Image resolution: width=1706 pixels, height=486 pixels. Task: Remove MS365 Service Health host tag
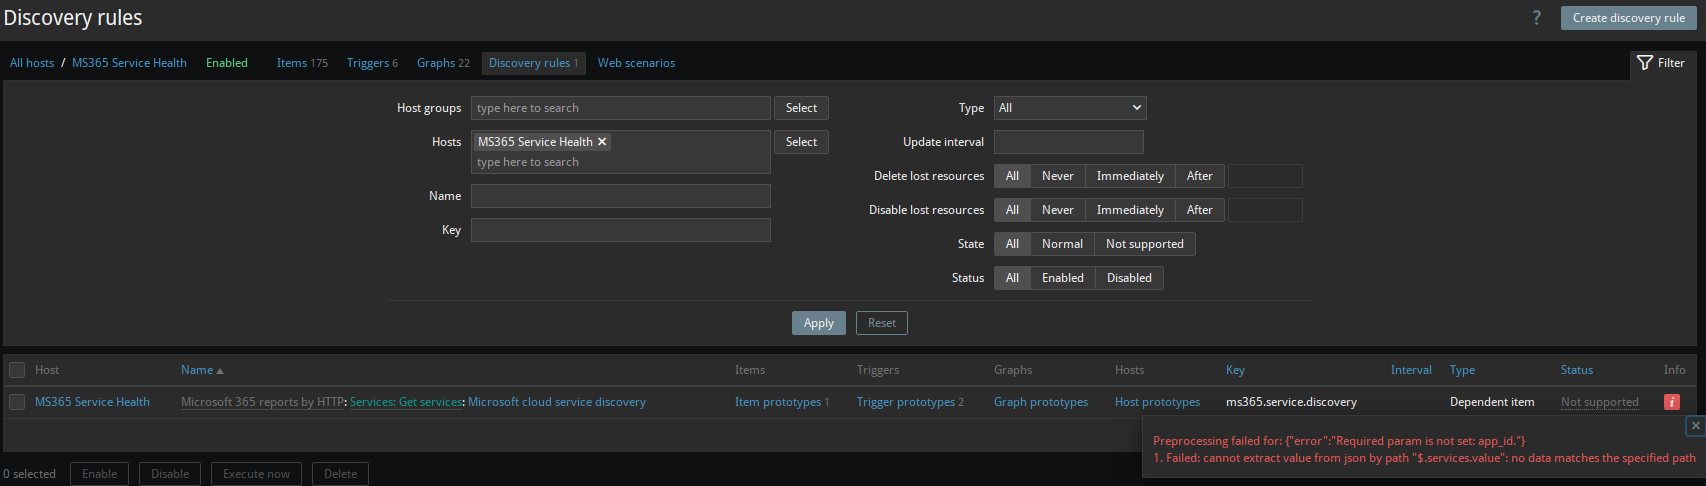tap(602, 142)
